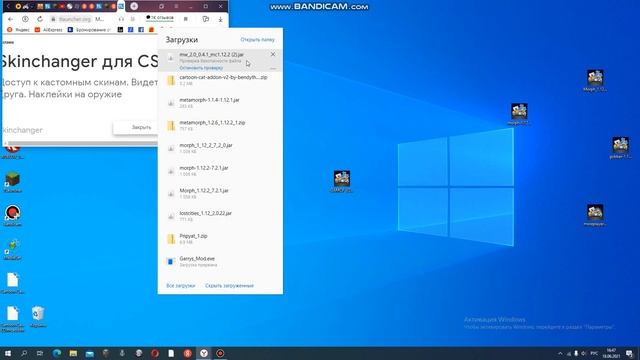Open volume control in system tray
Image resolution: width=640 pixels, height=360 pixels.
click(x=584, y=353)
